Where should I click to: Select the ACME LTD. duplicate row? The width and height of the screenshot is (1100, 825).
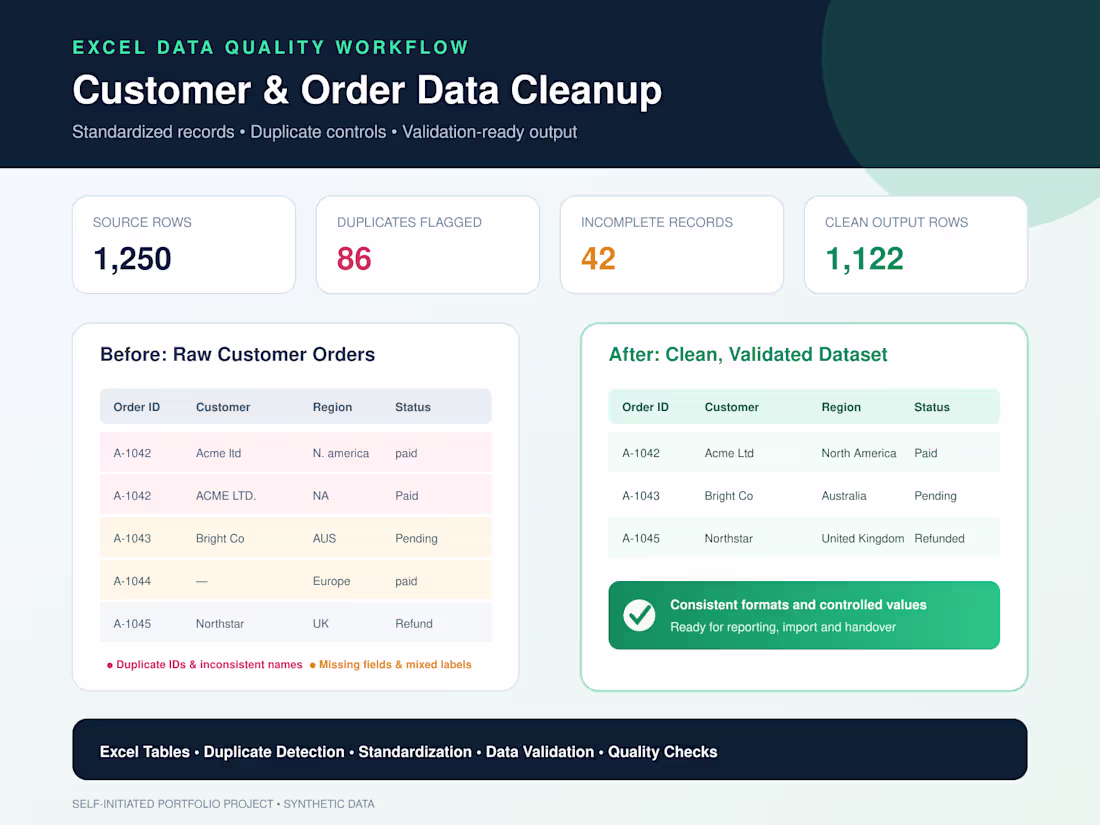click(296, 495)
